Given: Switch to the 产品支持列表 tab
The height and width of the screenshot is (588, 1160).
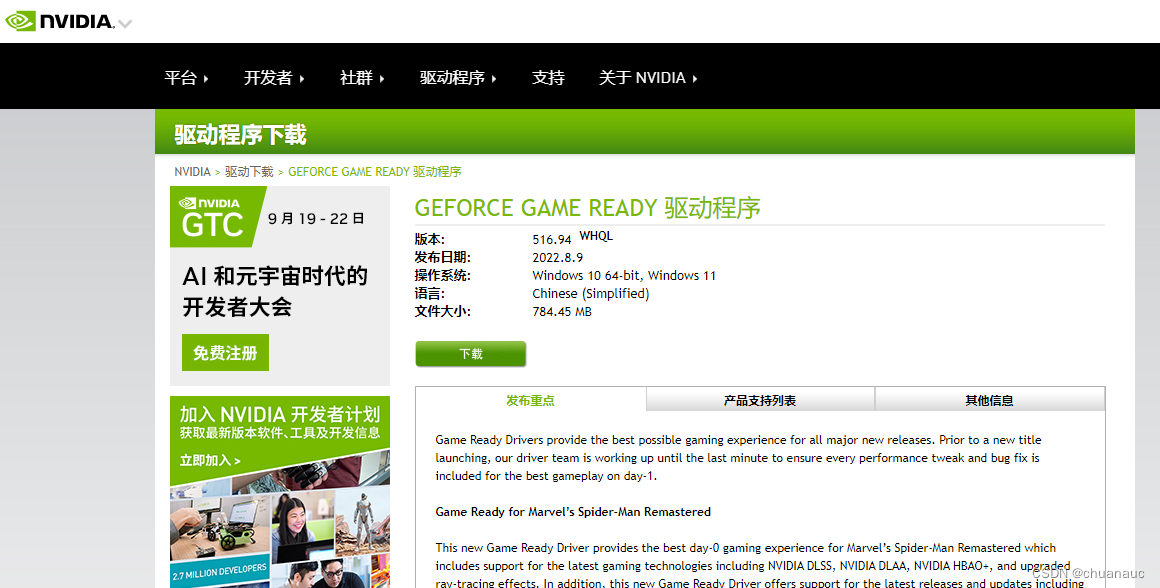Looking at the screenshot, I should coord(760,400).
